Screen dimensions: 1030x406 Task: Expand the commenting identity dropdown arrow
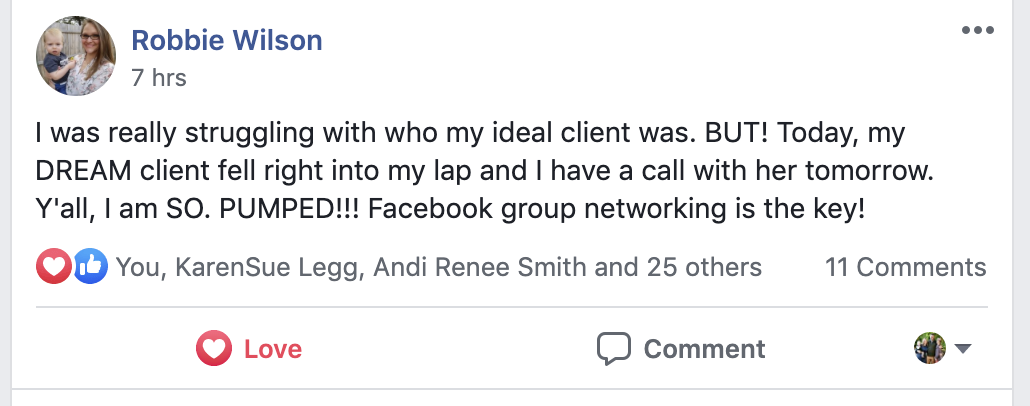(964, 348)
